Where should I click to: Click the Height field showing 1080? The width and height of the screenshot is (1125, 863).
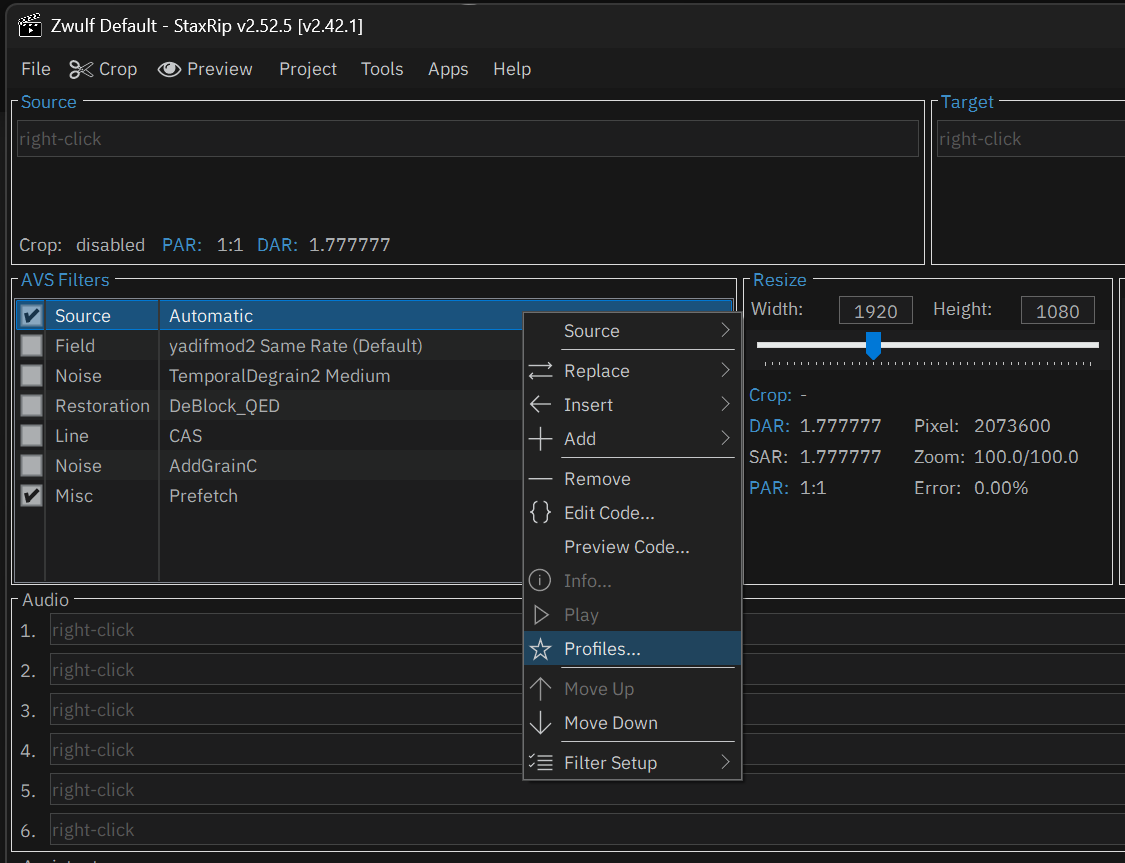pyautogui.click(x=1058, y=311)
